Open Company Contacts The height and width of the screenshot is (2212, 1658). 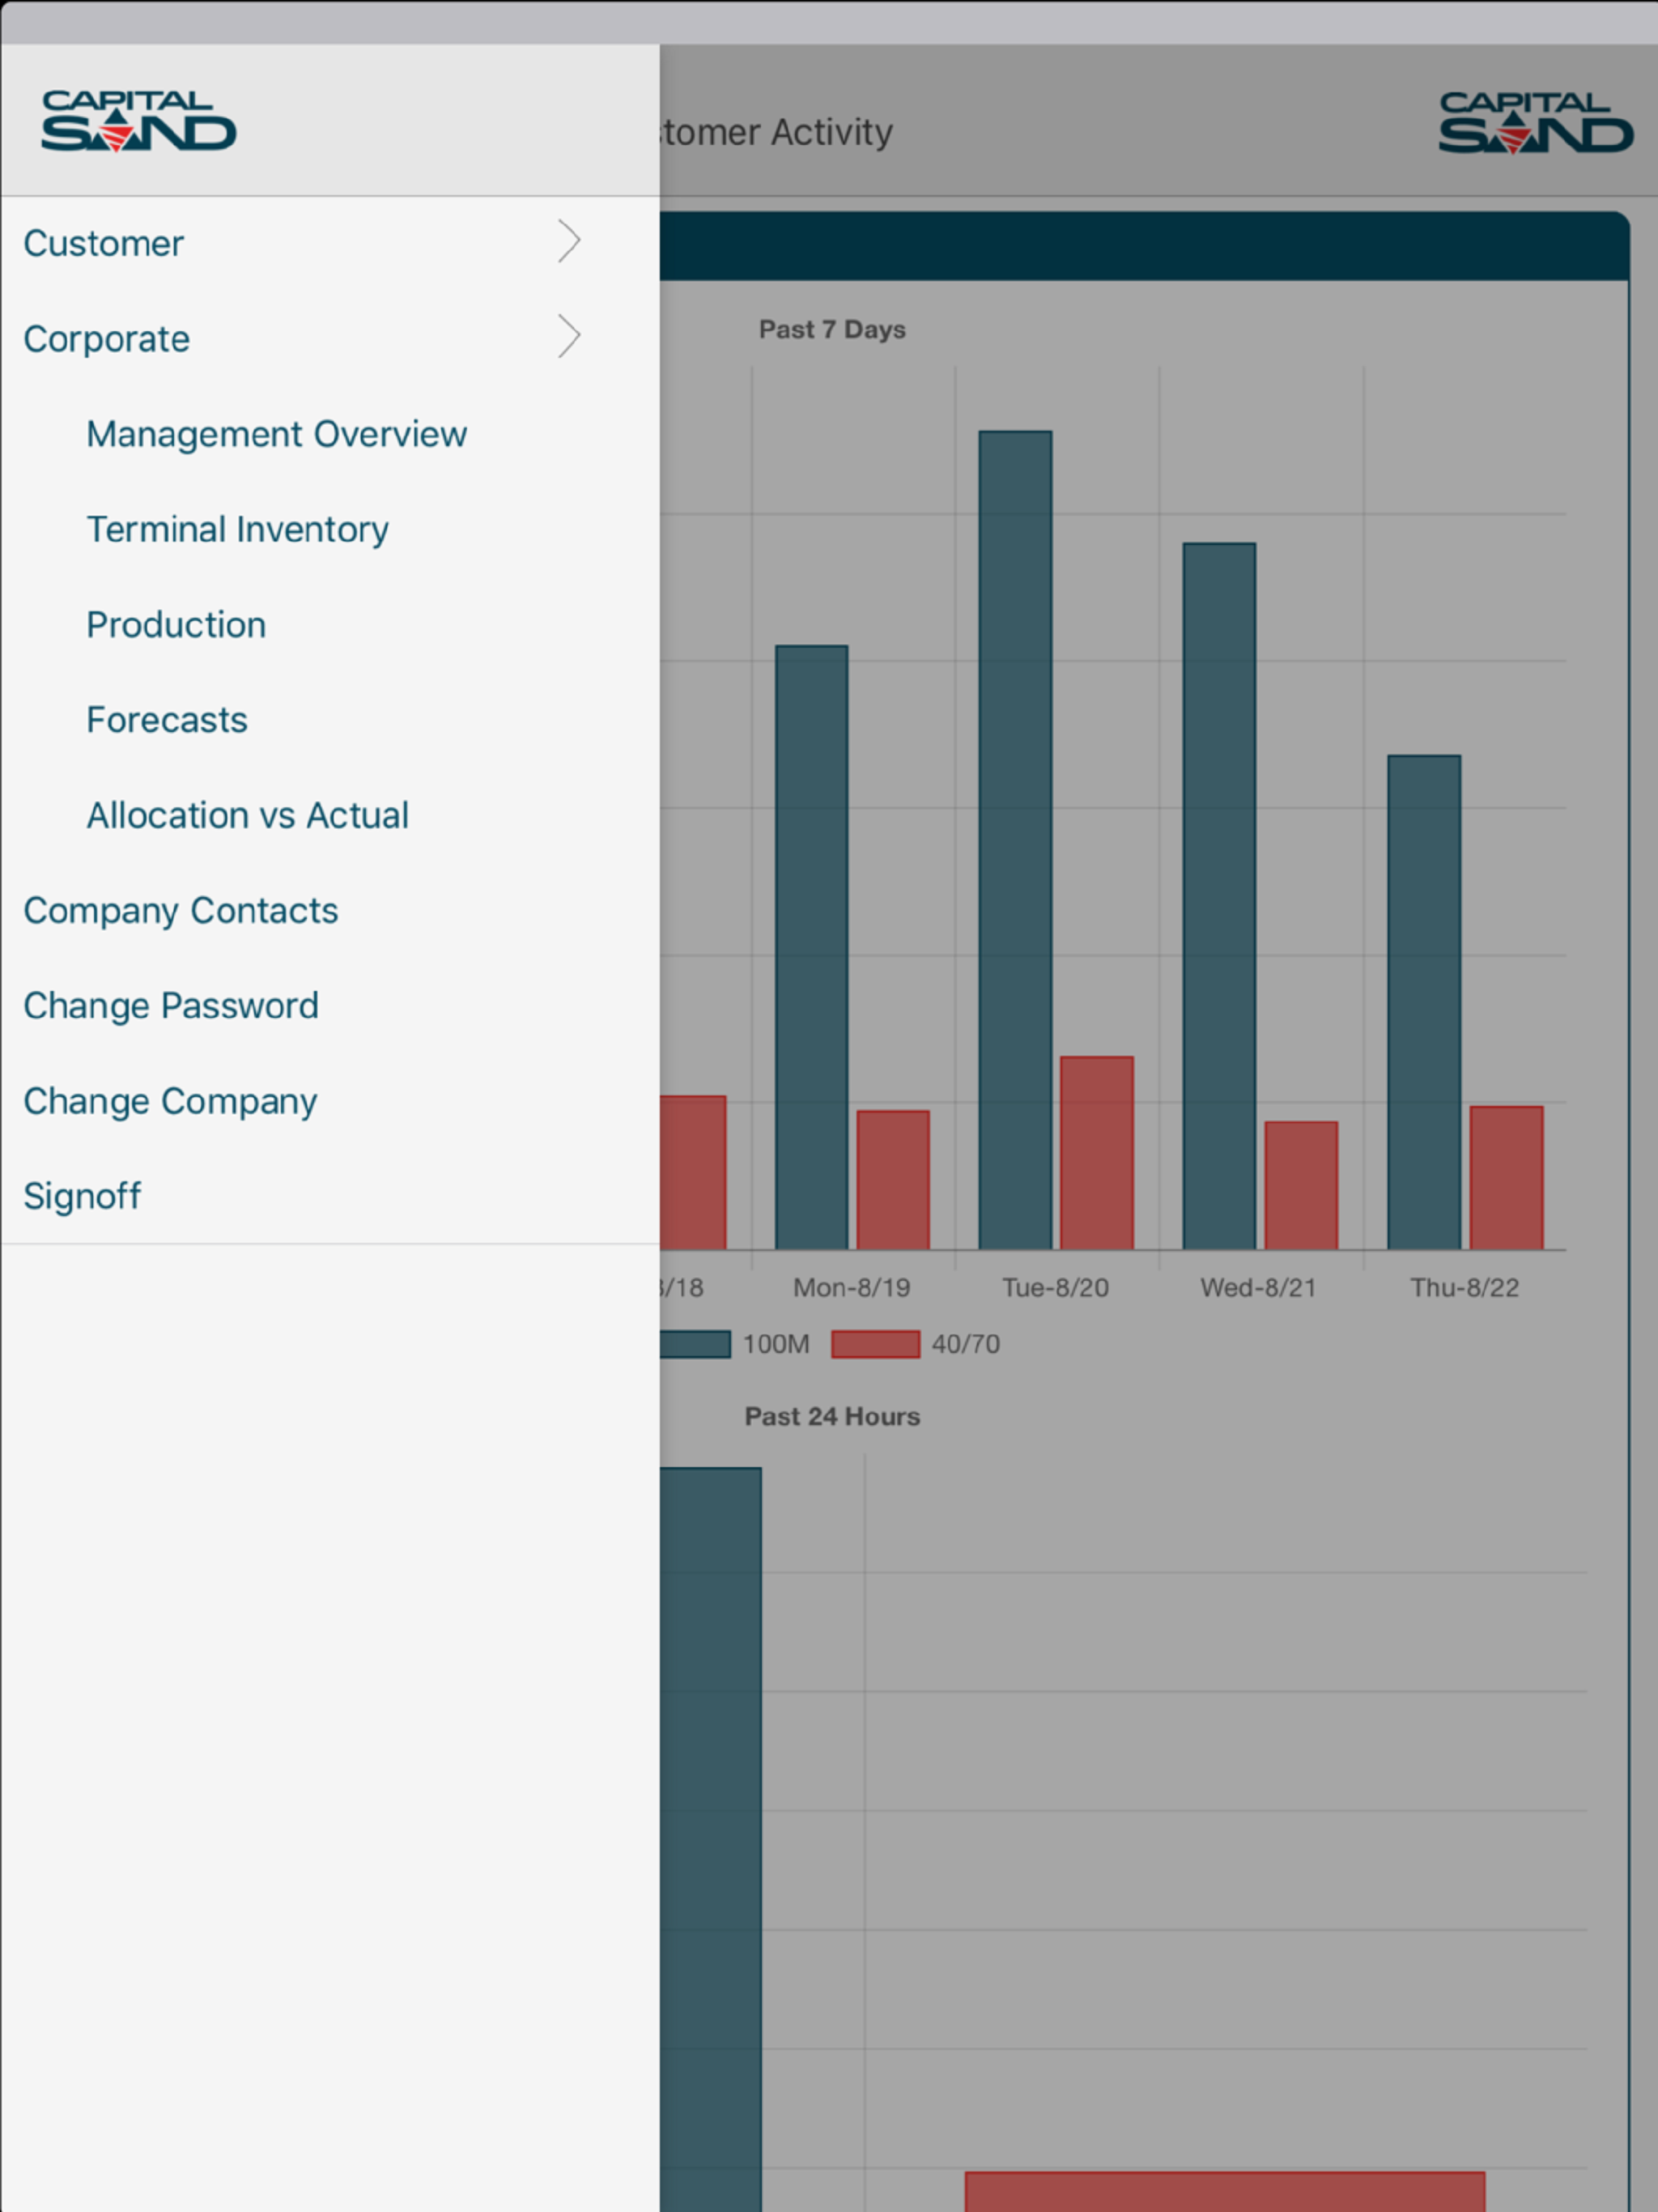[181, 910]
